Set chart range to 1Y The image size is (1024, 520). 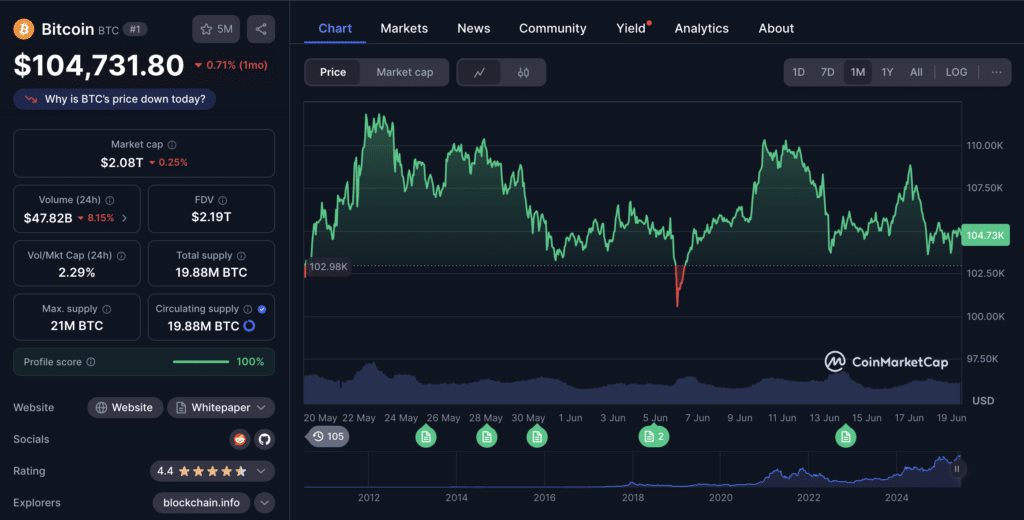(x=887, y=73)
